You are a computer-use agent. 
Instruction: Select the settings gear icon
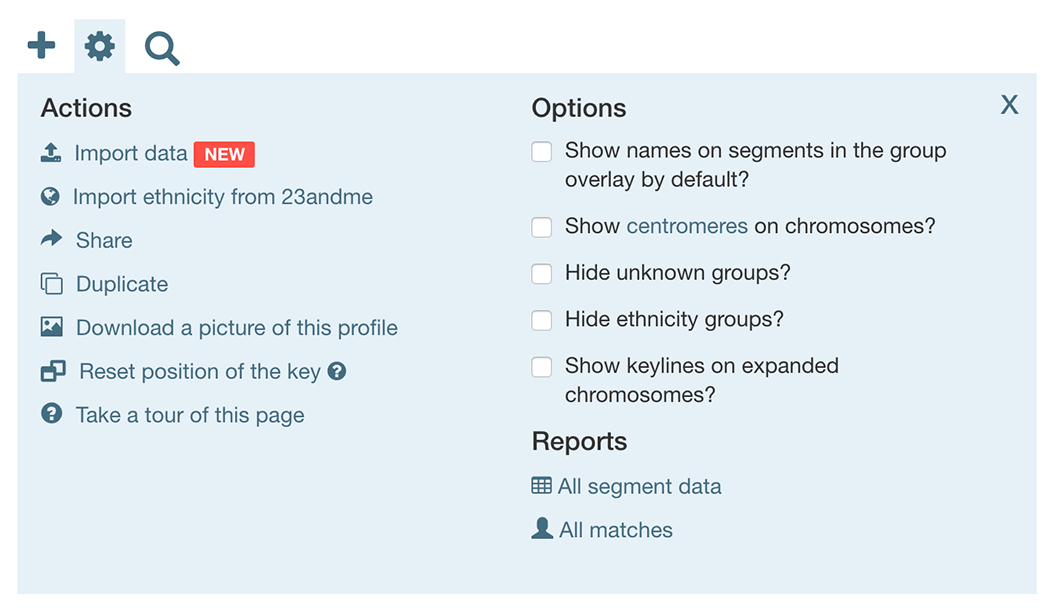coord(99,45)
